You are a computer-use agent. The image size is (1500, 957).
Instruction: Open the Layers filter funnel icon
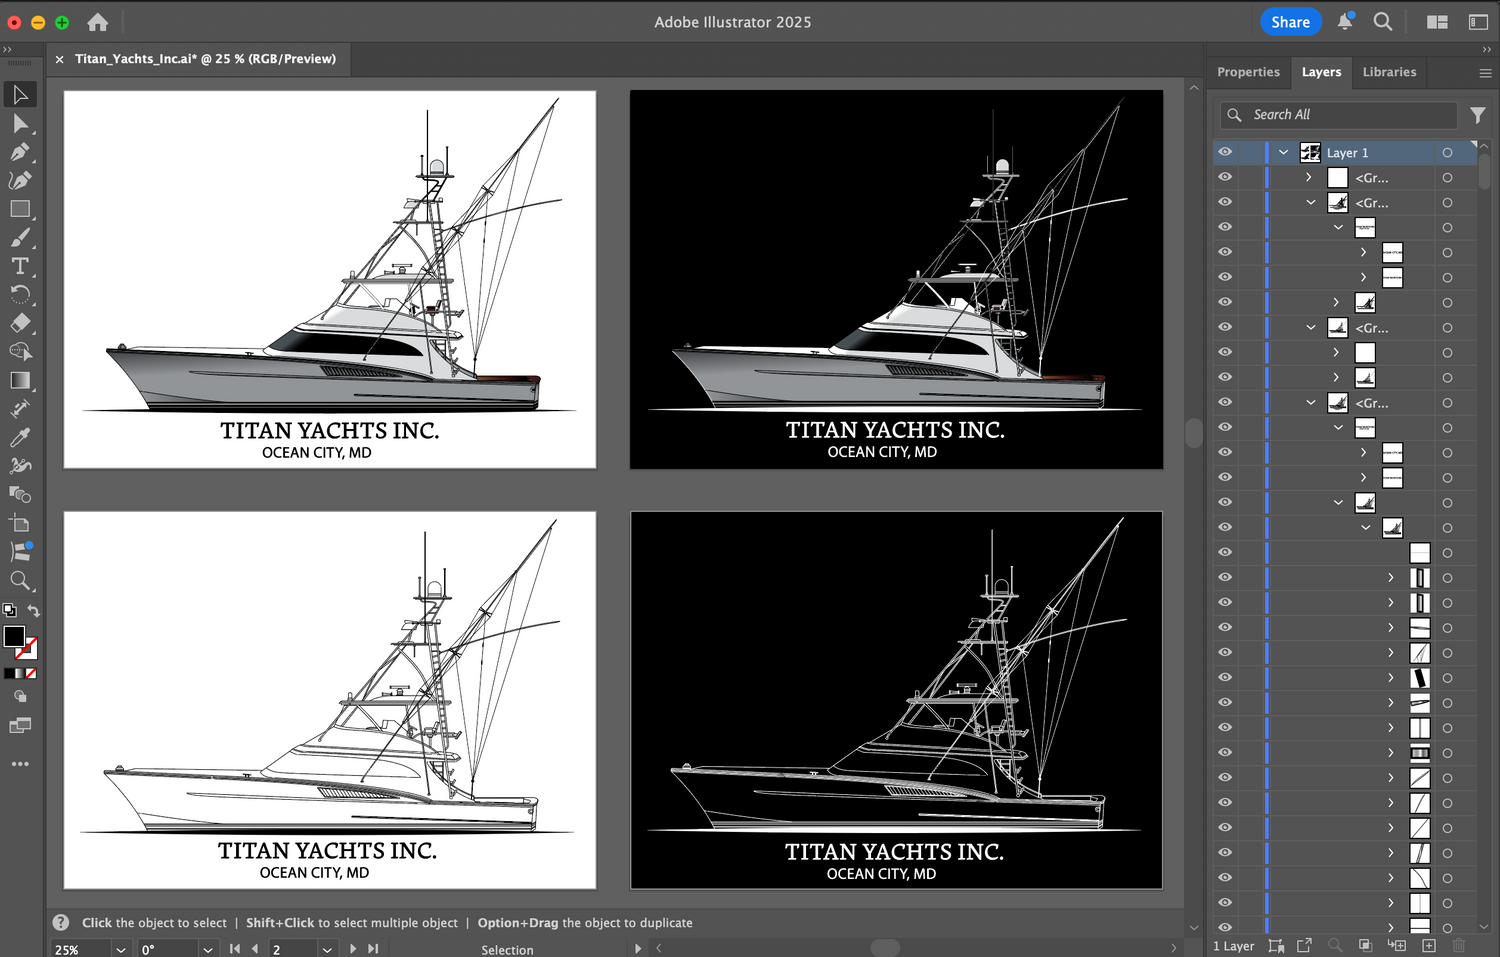[1477, 115]
